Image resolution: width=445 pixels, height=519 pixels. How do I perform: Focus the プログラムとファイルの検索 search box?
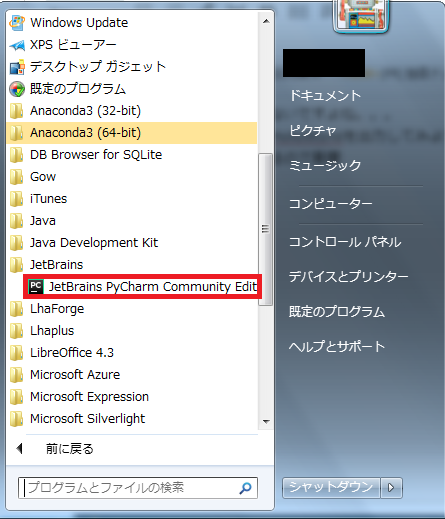tap(138, 488)
